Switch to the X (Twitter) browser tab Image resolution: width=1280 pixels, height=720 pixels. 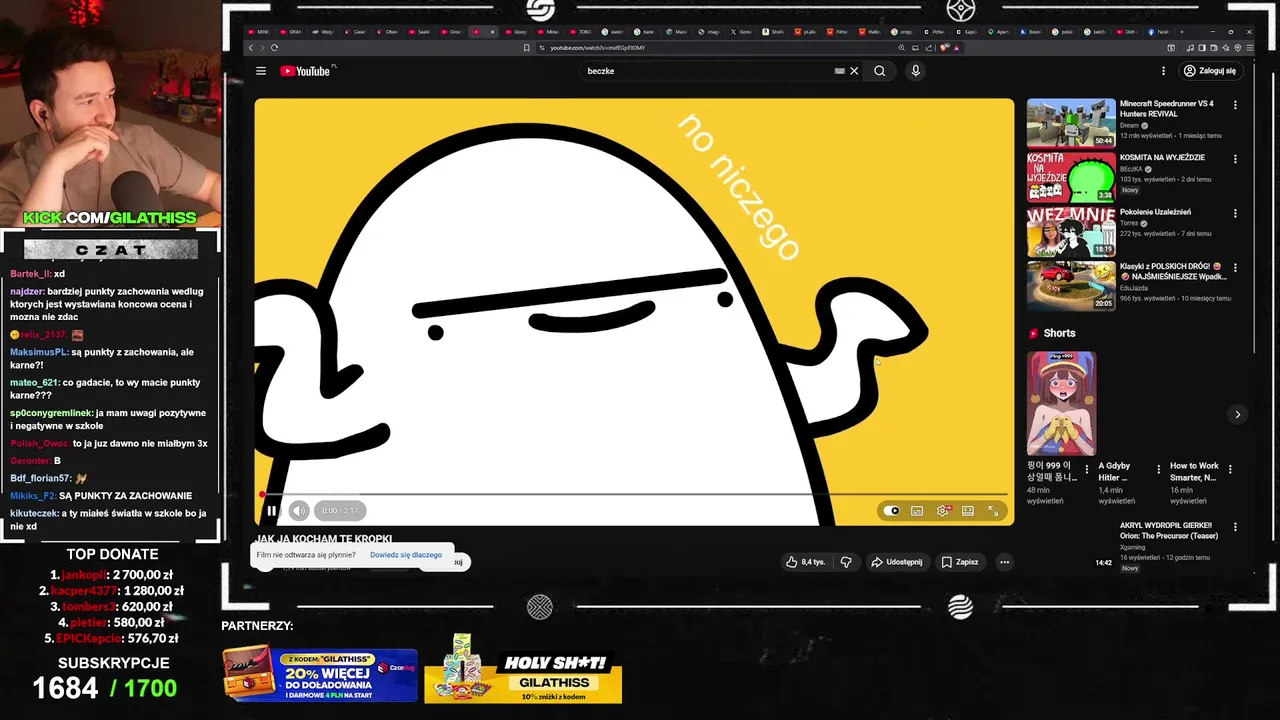click(x=739, y=32)
